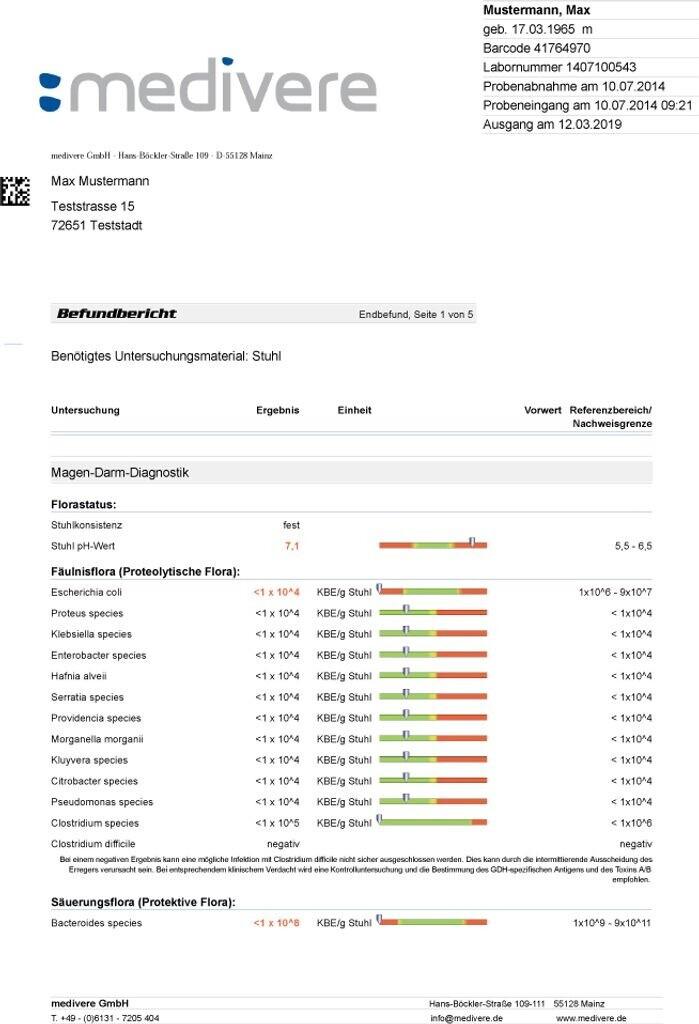The width and height of the screenshot is (699, 1024).
Task: Click the Clostridium species range bar
Action: coord(432,823)
